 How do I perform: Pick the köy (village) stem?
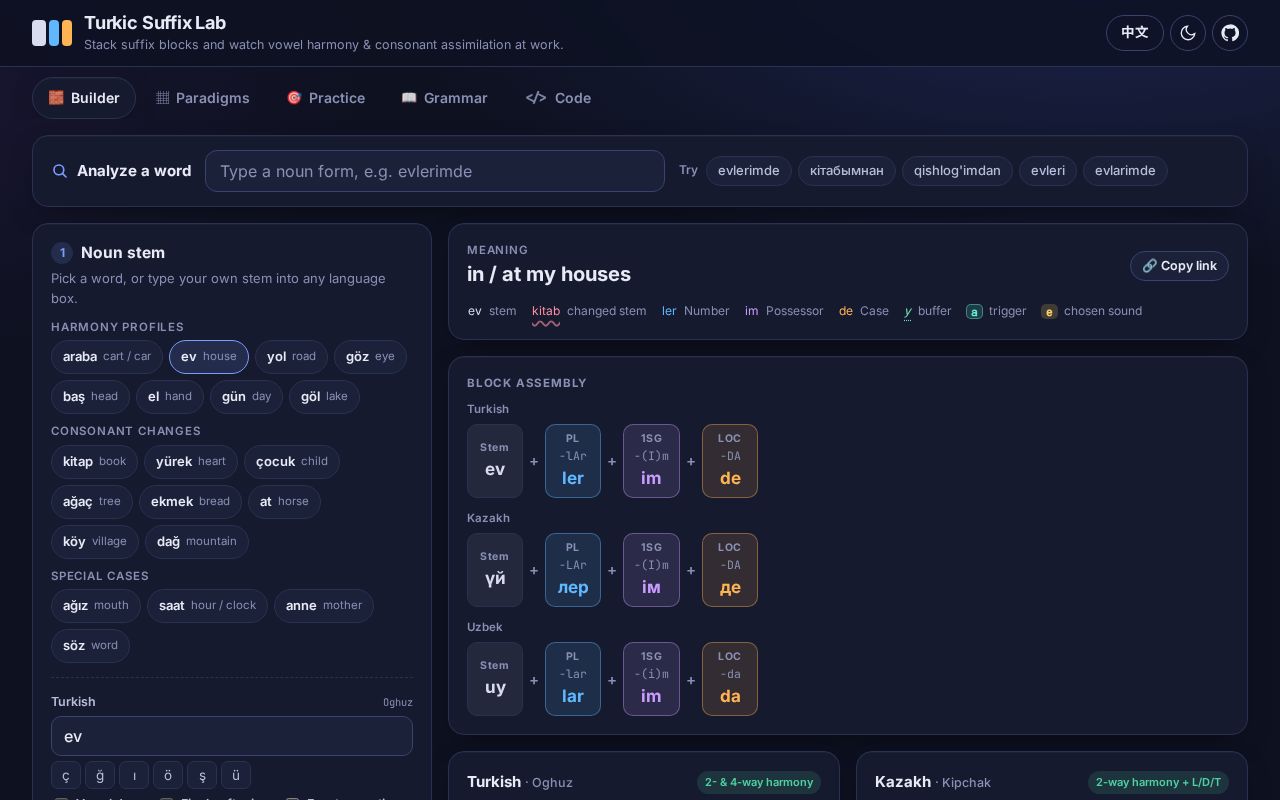coord(95,542)
